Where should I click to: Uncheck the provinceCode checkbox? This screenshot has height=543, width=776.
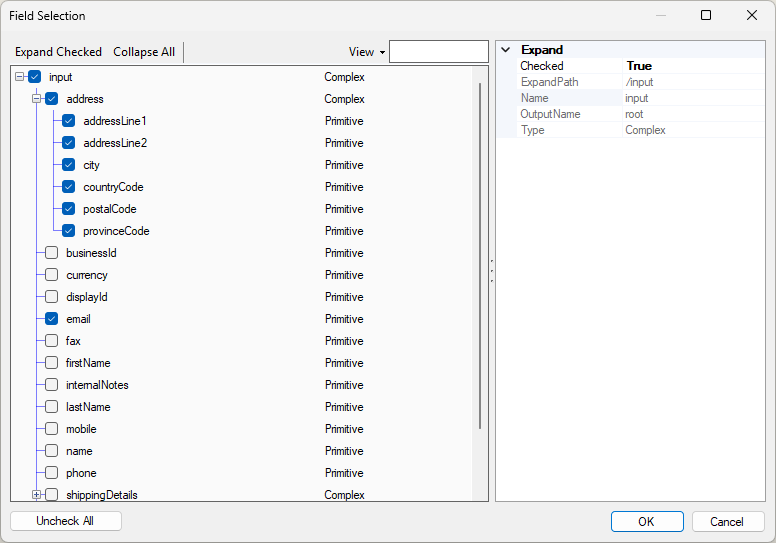pos(68,231)
